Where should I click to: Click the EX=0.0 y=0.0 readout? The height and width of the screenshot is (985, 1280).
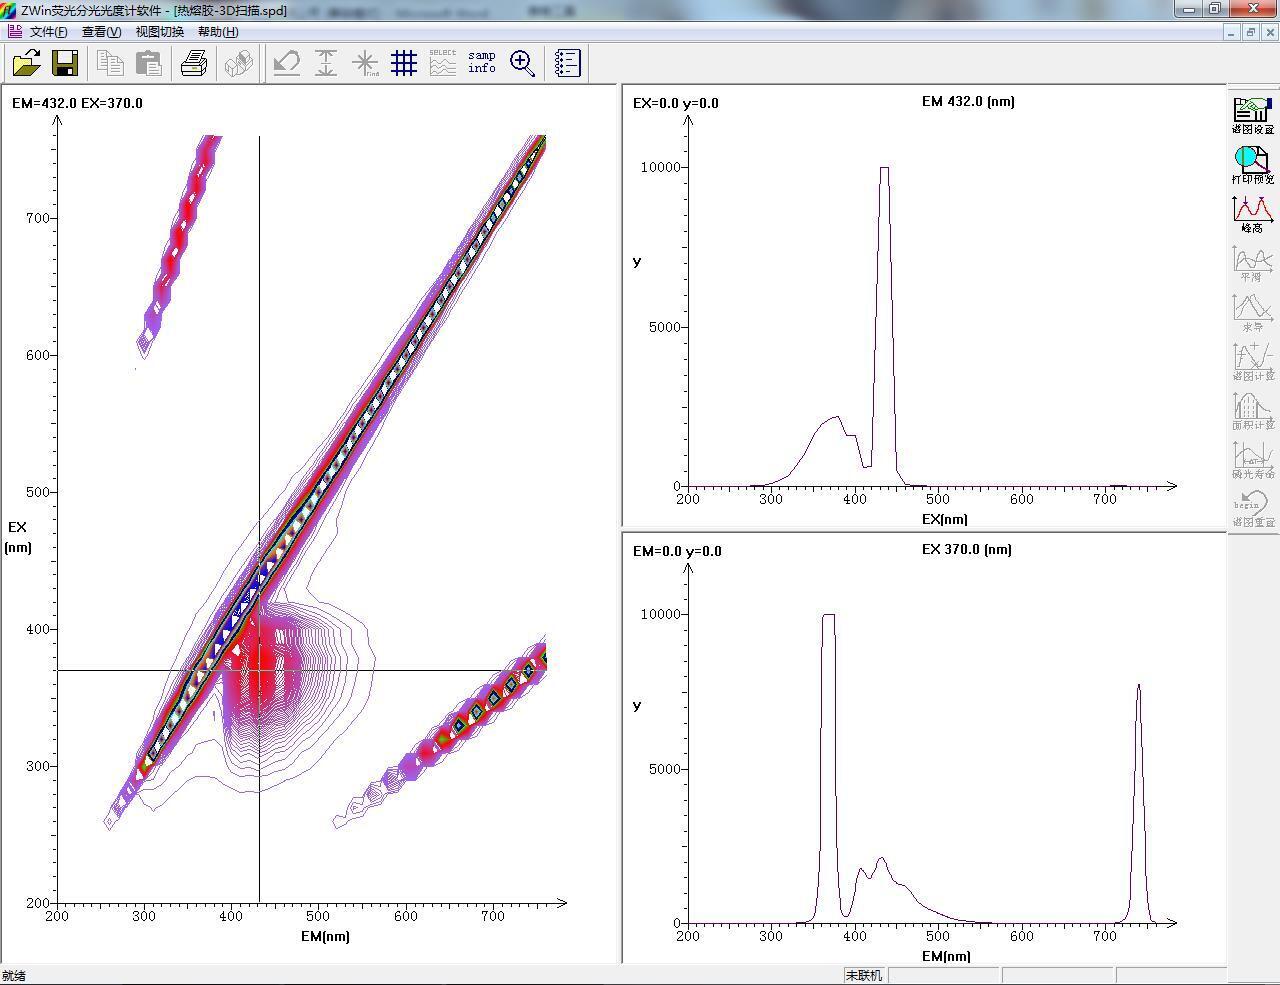(676, 103)
